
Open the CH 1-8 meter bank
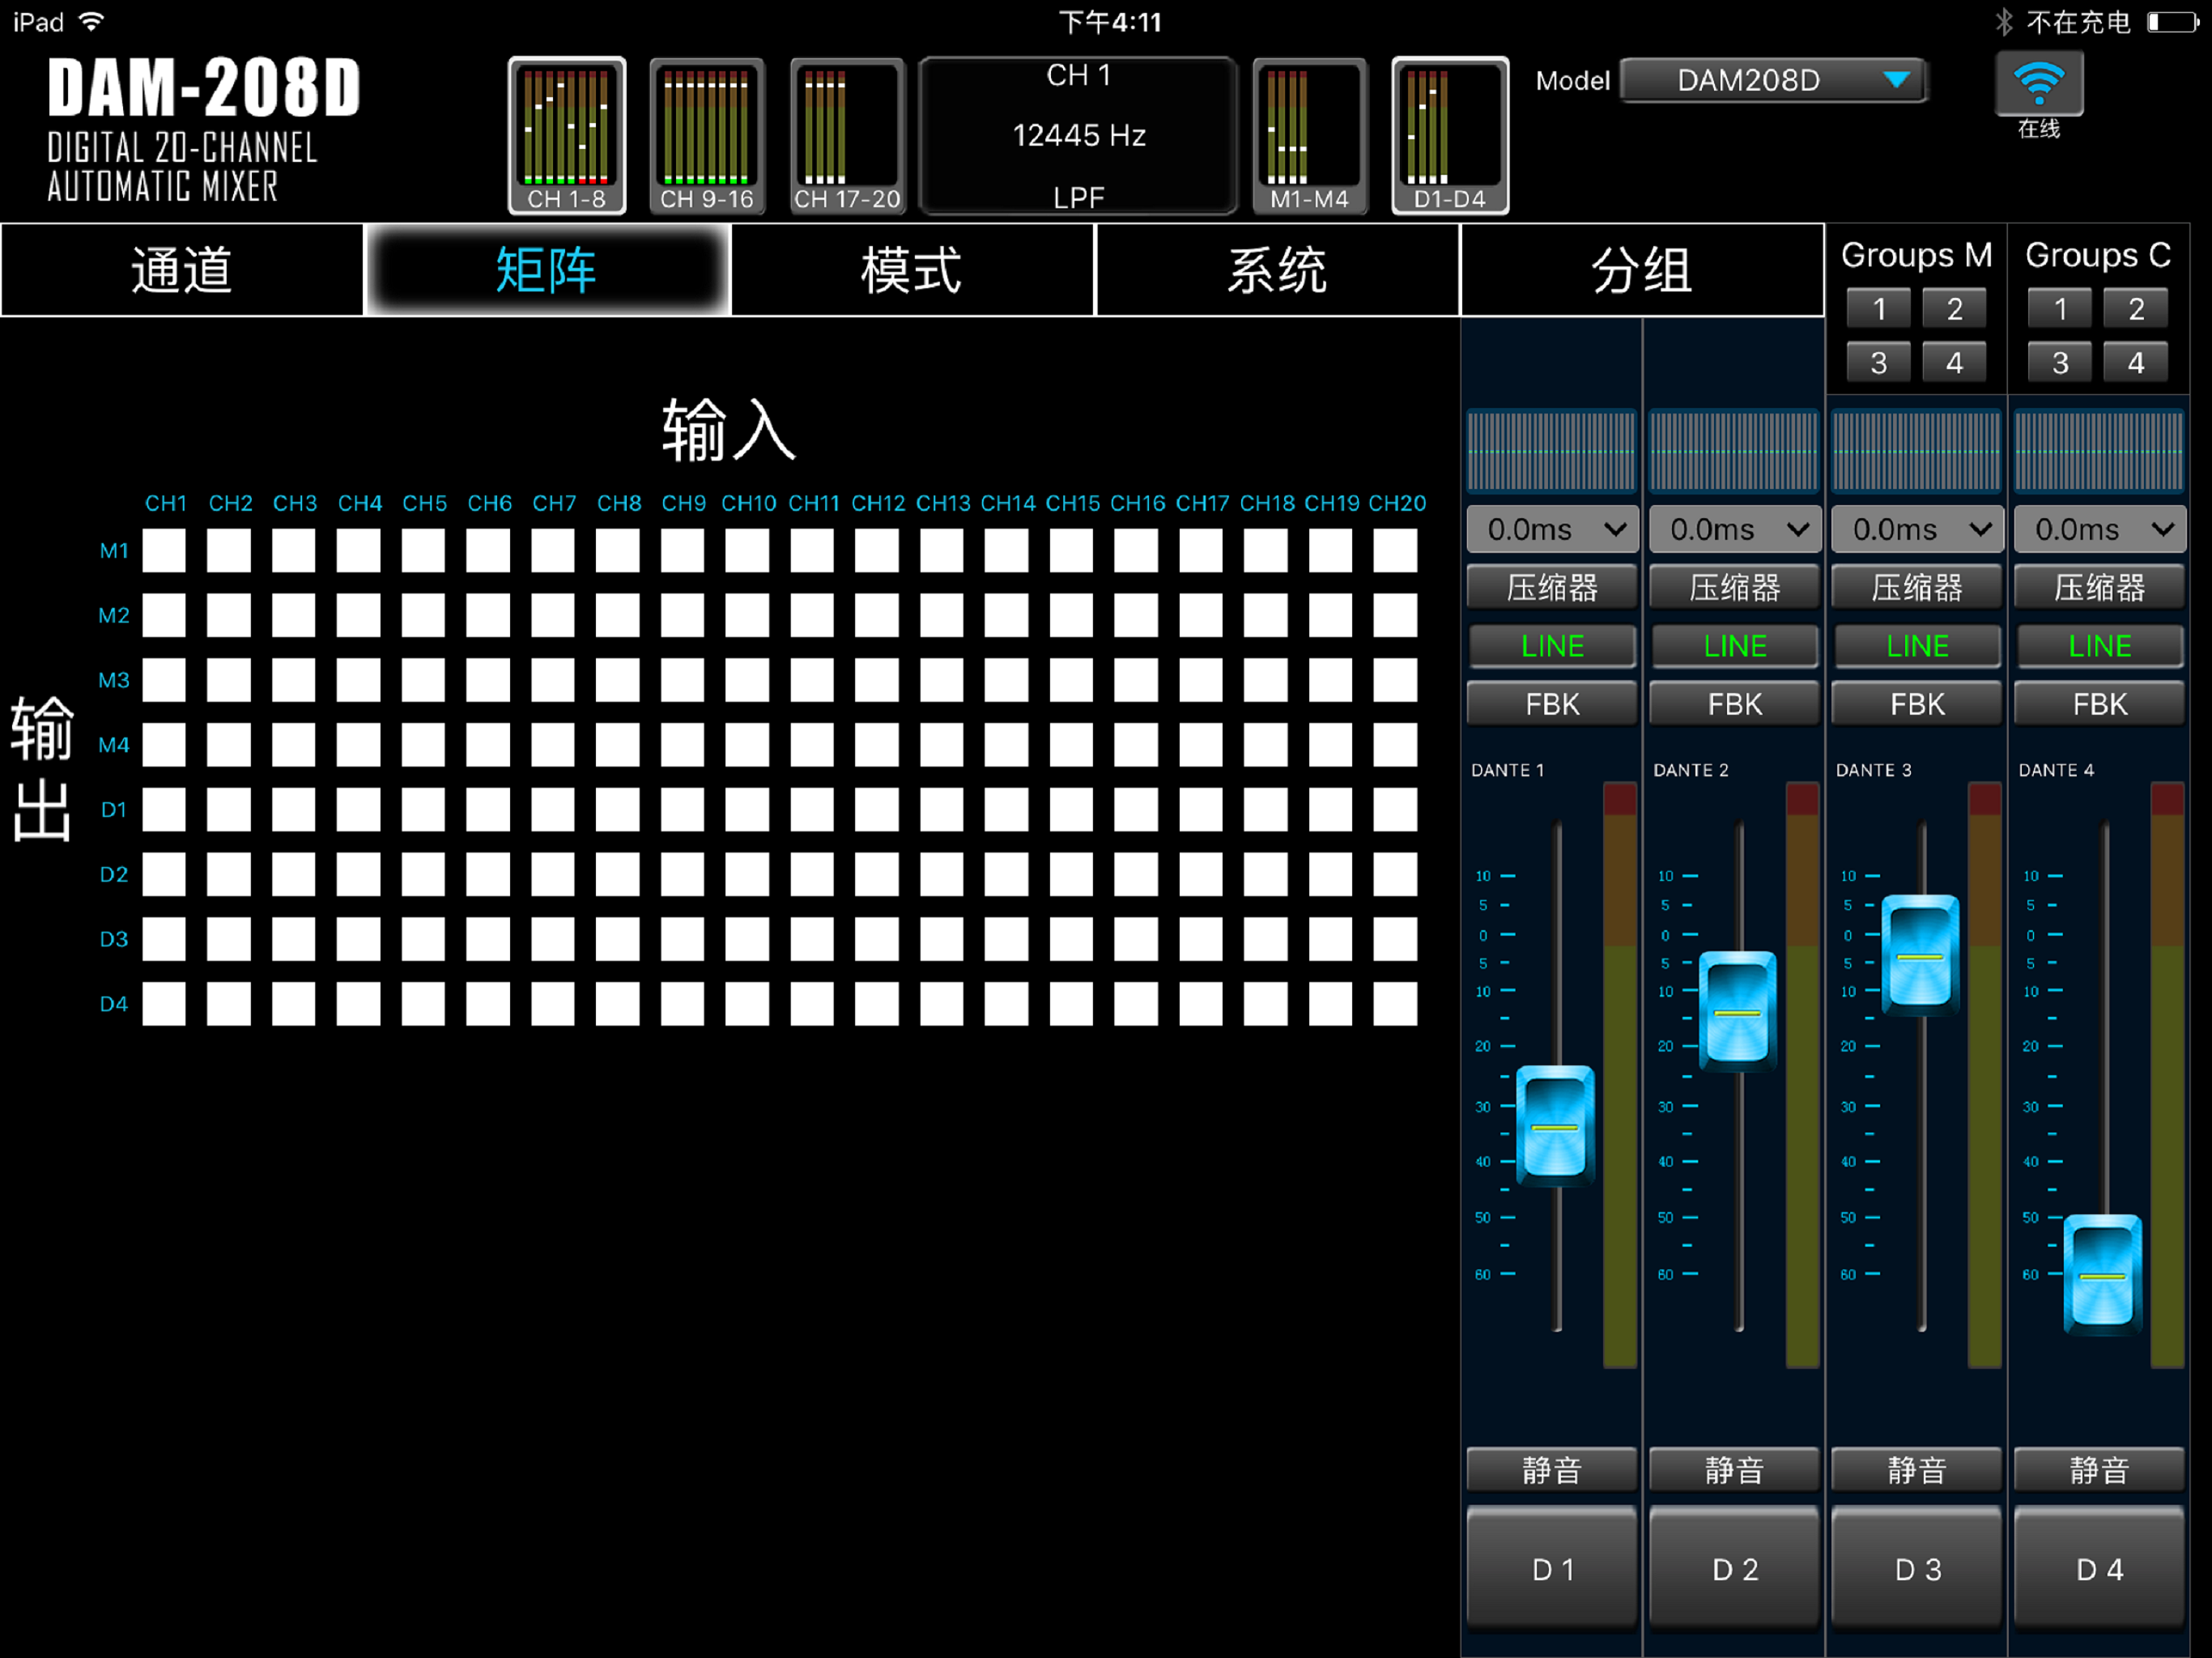pyautogui.click(x=567, y=135)
